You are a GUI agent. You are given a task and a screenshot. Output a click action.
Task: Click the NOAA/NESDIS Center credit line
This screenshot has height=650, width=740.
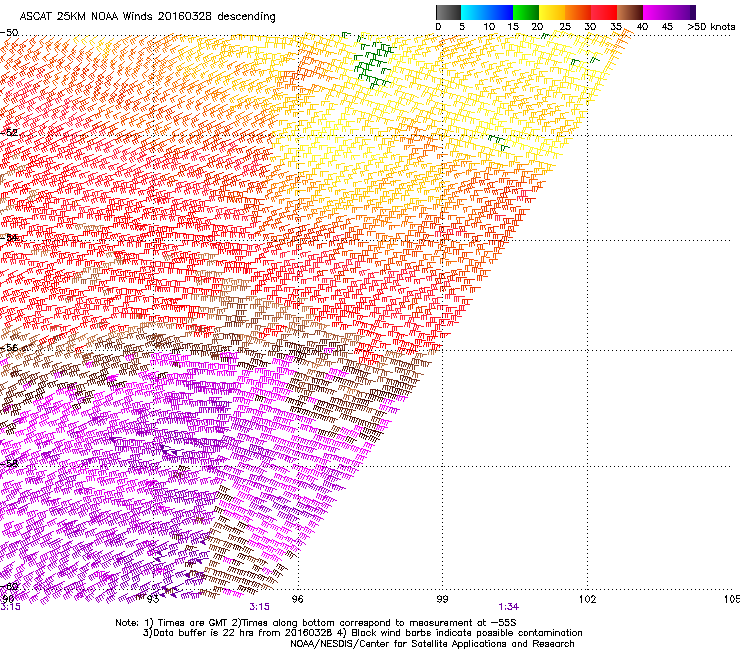pyautogui.click(x=432, y=644)
